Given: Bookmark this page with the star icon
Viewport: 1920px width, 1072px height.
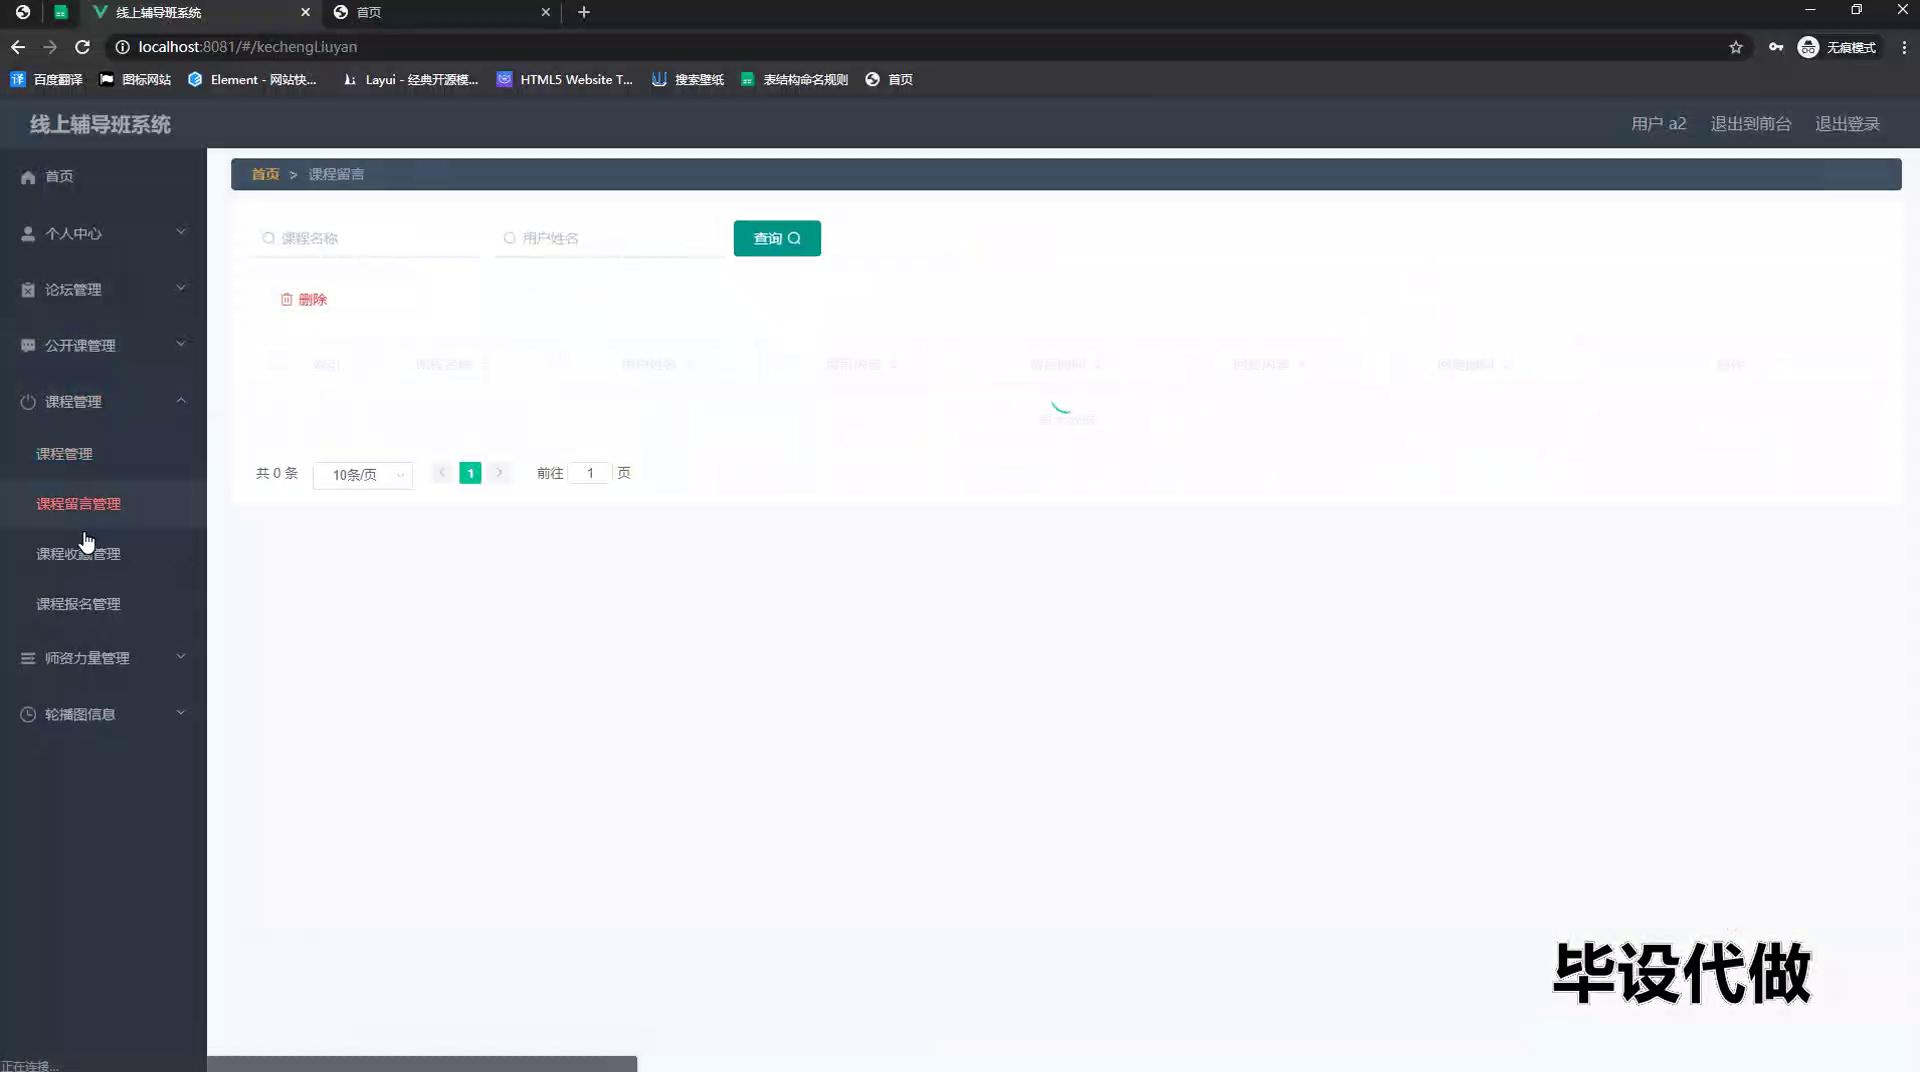Looking at the screenshot, I should pos(1735,47).
